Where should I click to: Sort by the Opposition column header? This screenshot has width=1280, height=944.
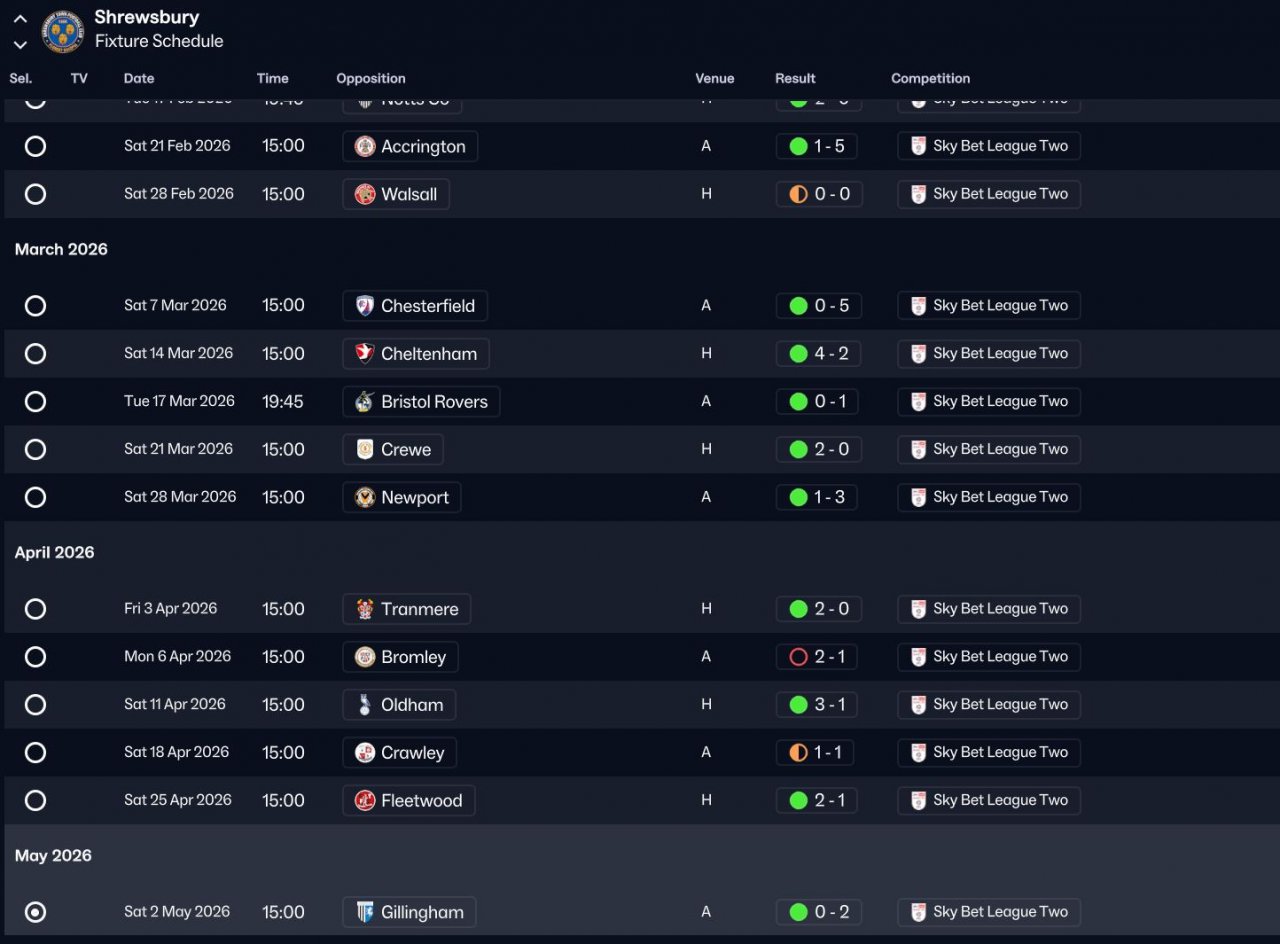[x=370, y=78]
